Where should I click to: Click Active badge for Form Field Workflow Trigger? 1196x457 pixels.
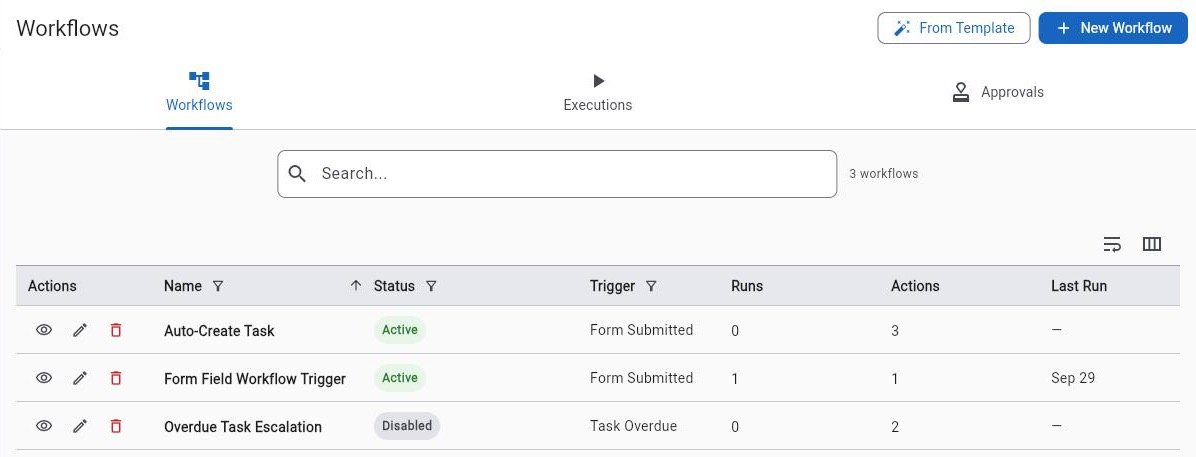(x=400, y=378)
